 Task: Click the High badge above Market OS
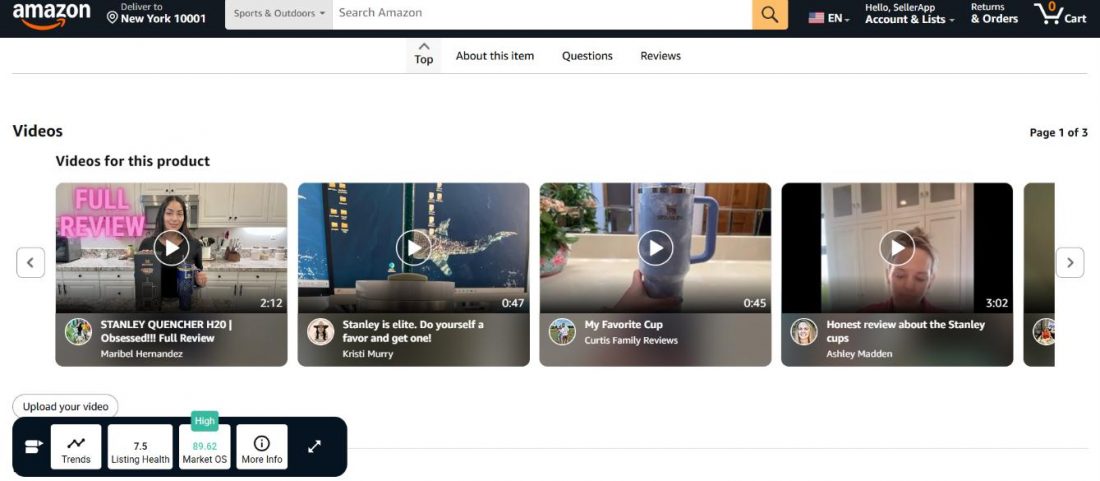point(205,421)
